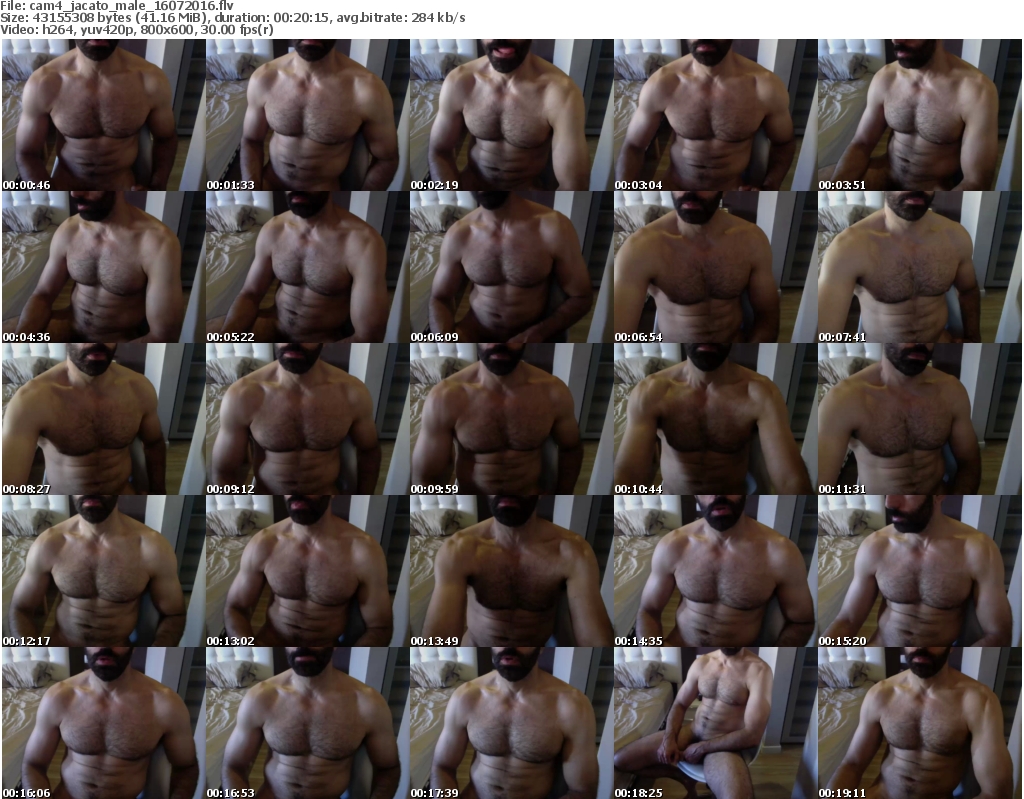The width and height of the screenshot is (1024, 799).
Task: Click the full-body frame at 00:18:25
Action: (x=715, y=723)
